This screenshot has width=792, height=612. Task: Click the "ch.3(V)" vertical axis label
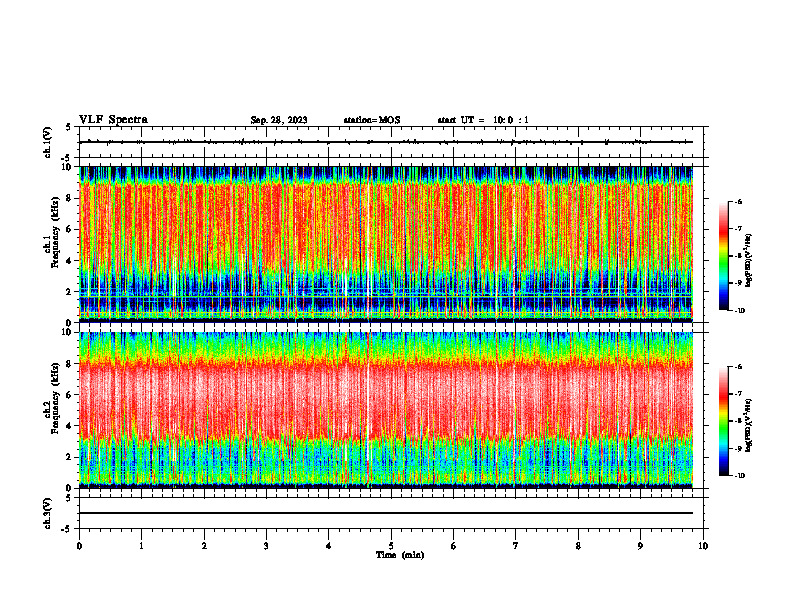[x=47, y=513]
